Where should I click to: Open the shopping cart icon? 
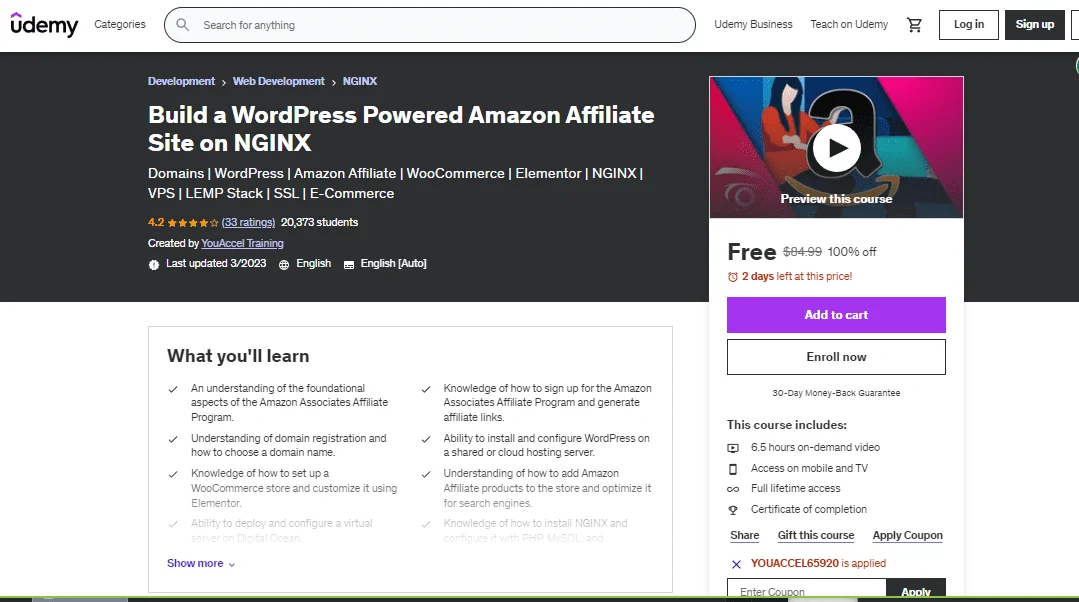pyautogui.click(x=914, y=25)
